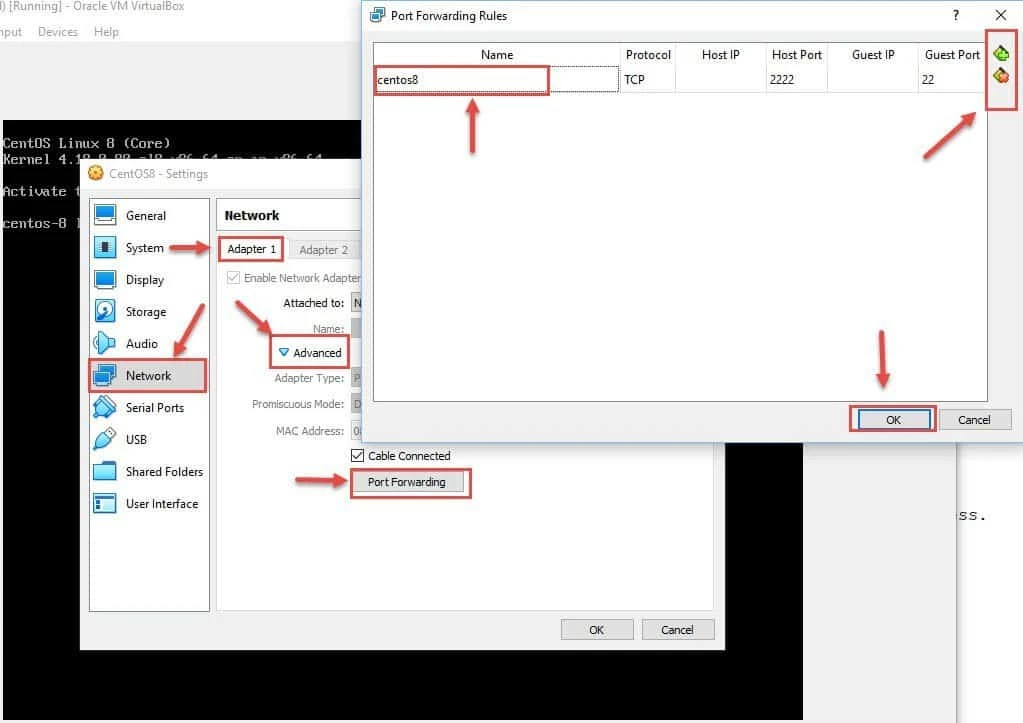The height and width of the screenshot is (723, 1023).
Task: Edit the centos8 rule name field
Action: click(x=460, y=79)
